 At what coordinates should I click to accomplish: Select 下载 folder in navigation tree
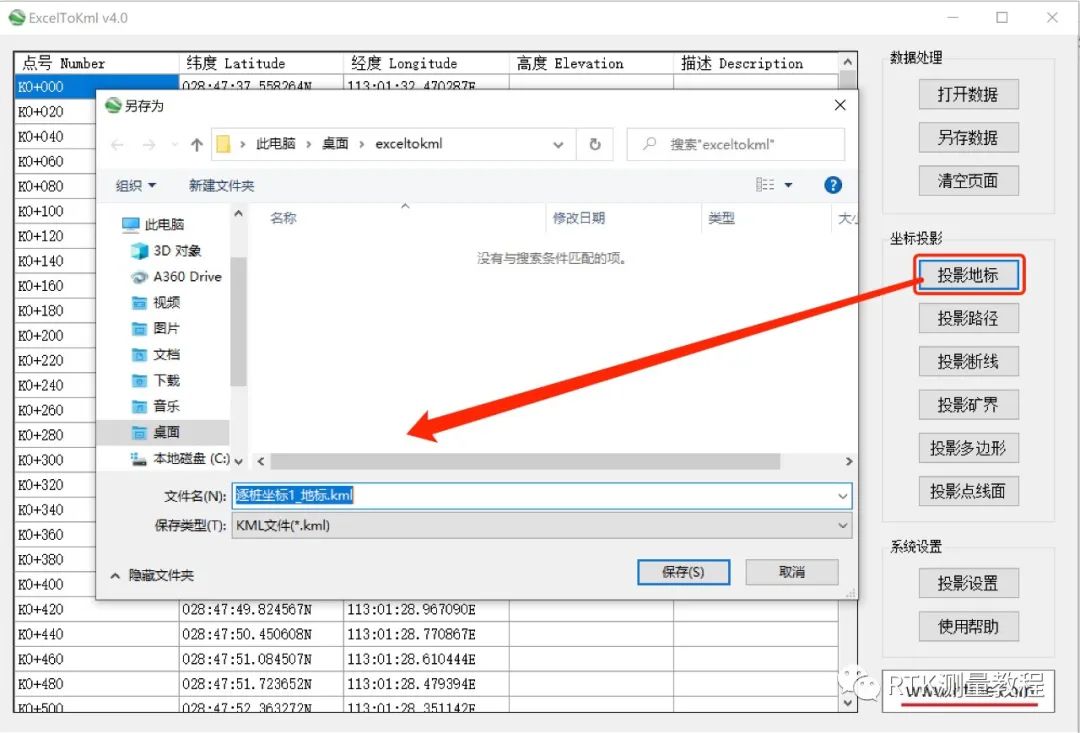[156, 380]
